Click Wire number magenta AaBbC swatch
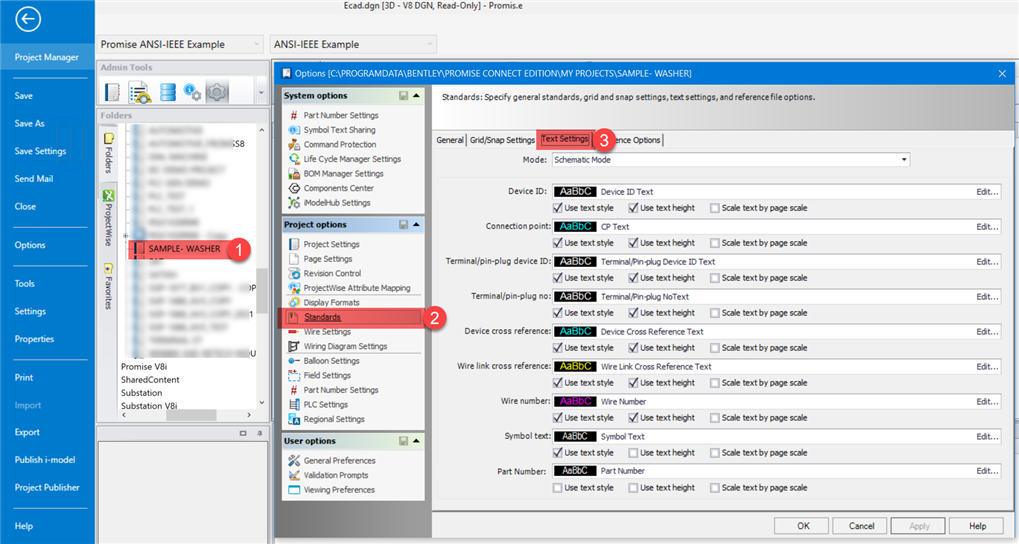 [575, 402]
